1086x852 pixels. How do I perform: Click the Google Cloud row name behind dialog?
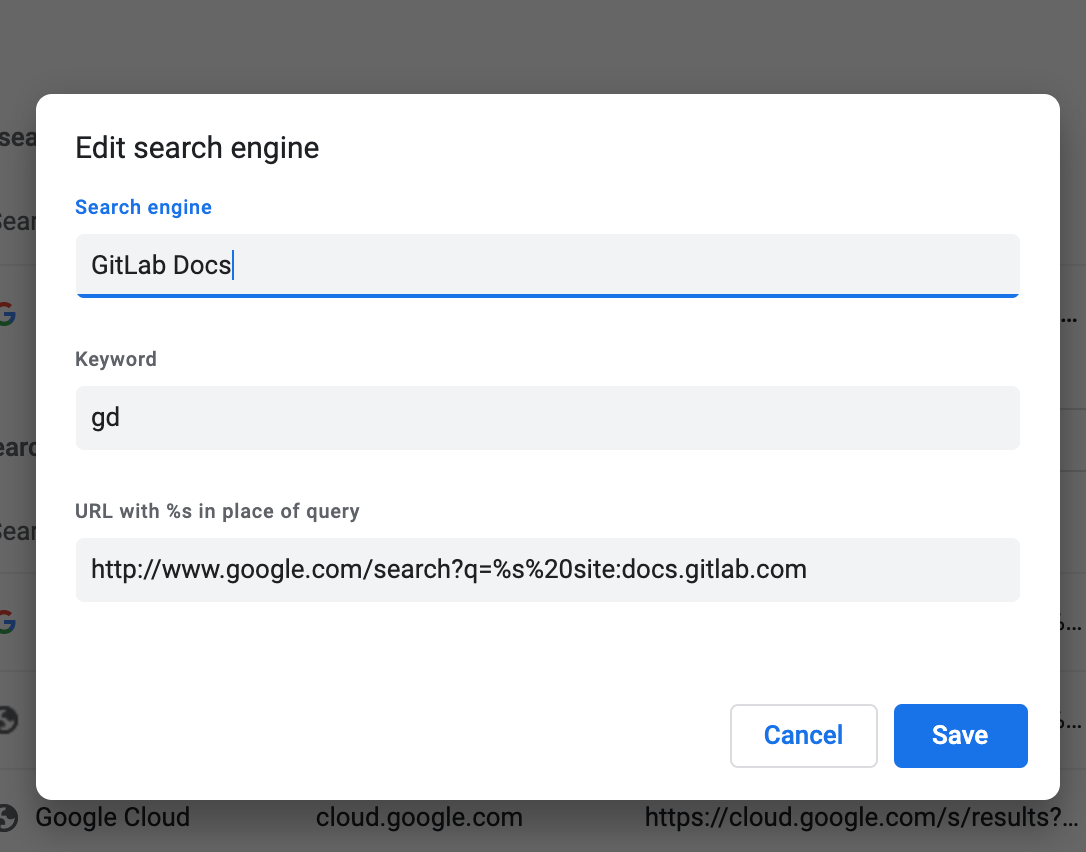[x=112, y=817]
